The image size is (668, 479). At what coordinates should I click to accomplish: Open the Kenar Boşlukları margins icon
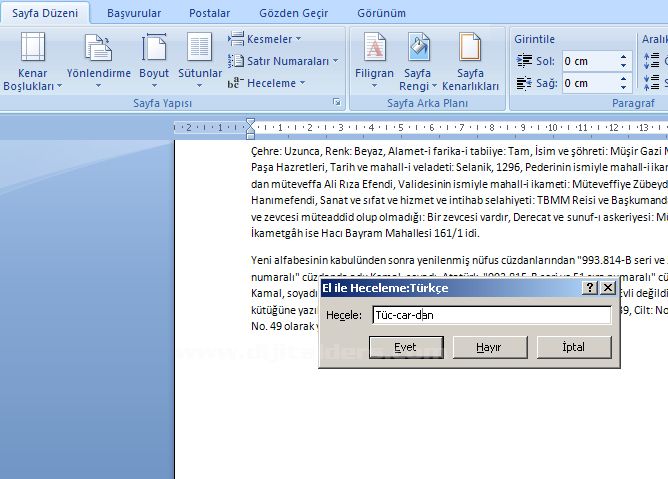tap(33, 46)
